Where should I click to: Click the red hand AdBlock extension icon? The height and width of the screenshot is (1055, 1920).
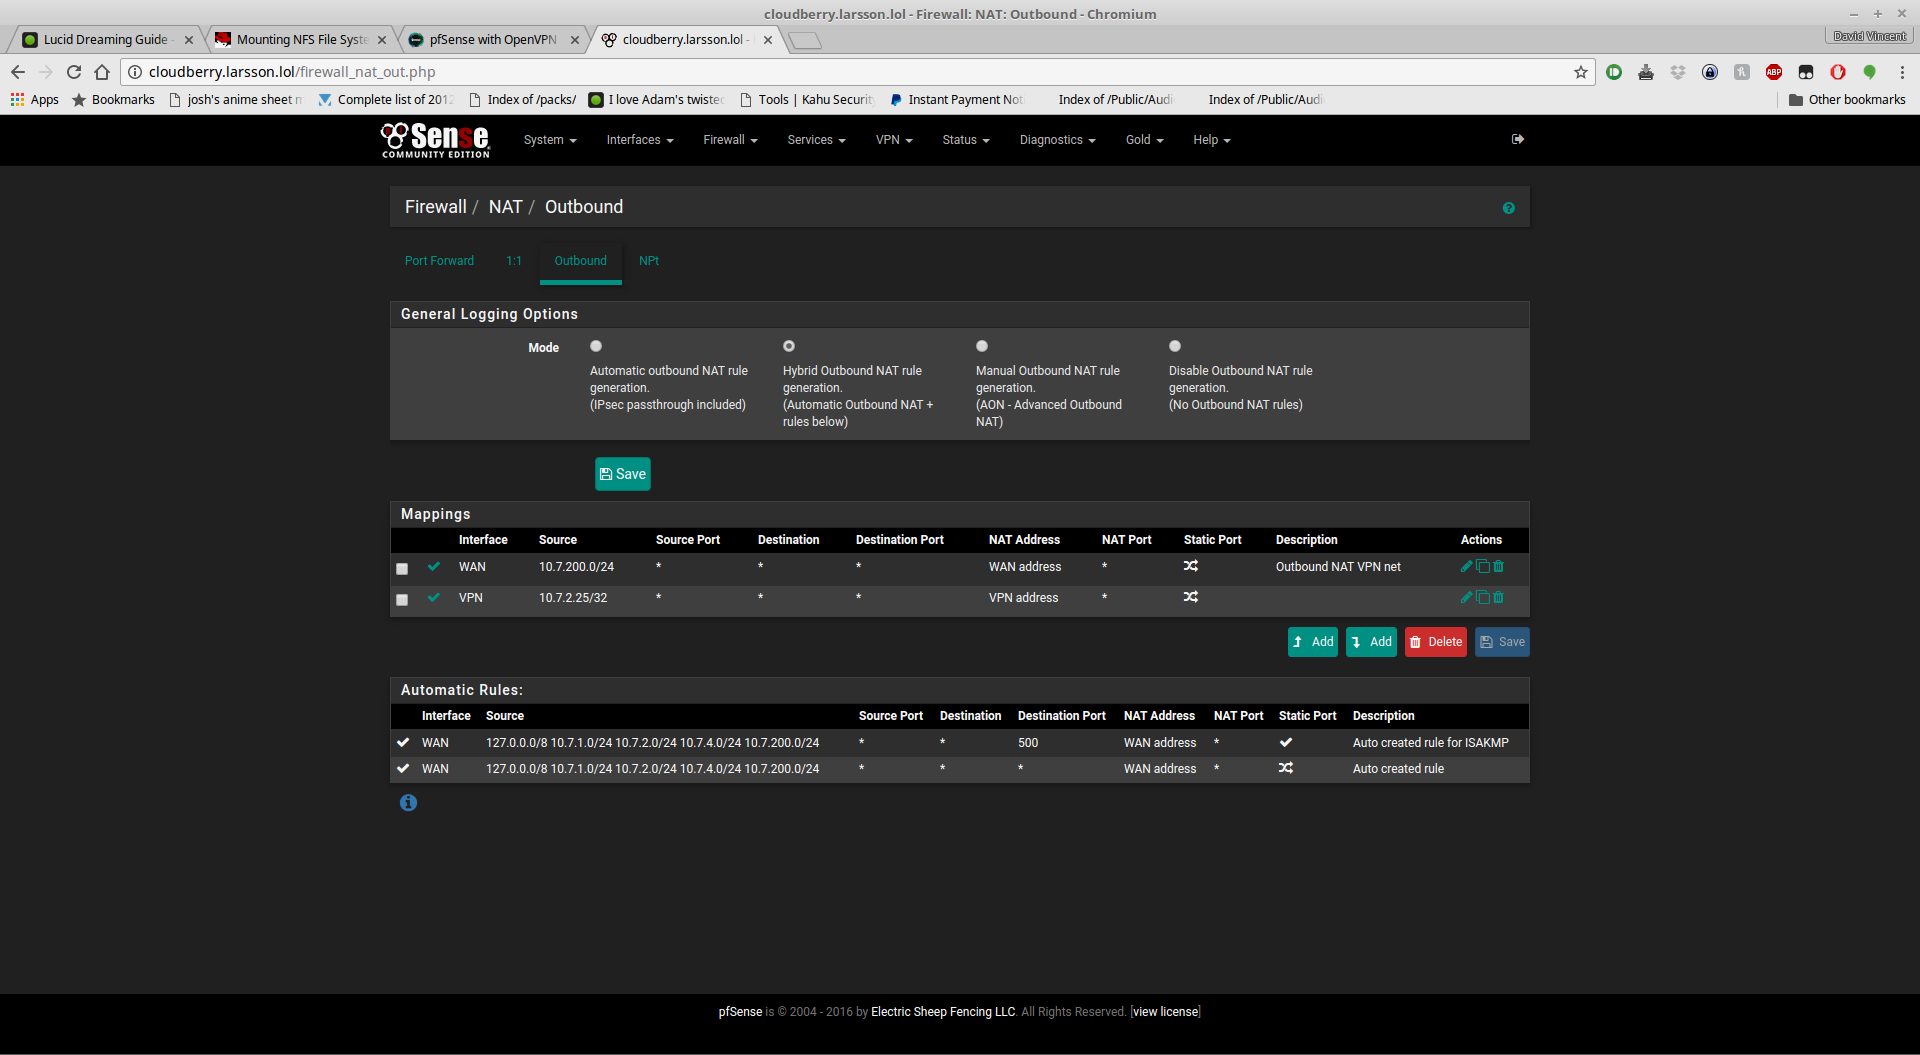click(x=1838, y=72)
